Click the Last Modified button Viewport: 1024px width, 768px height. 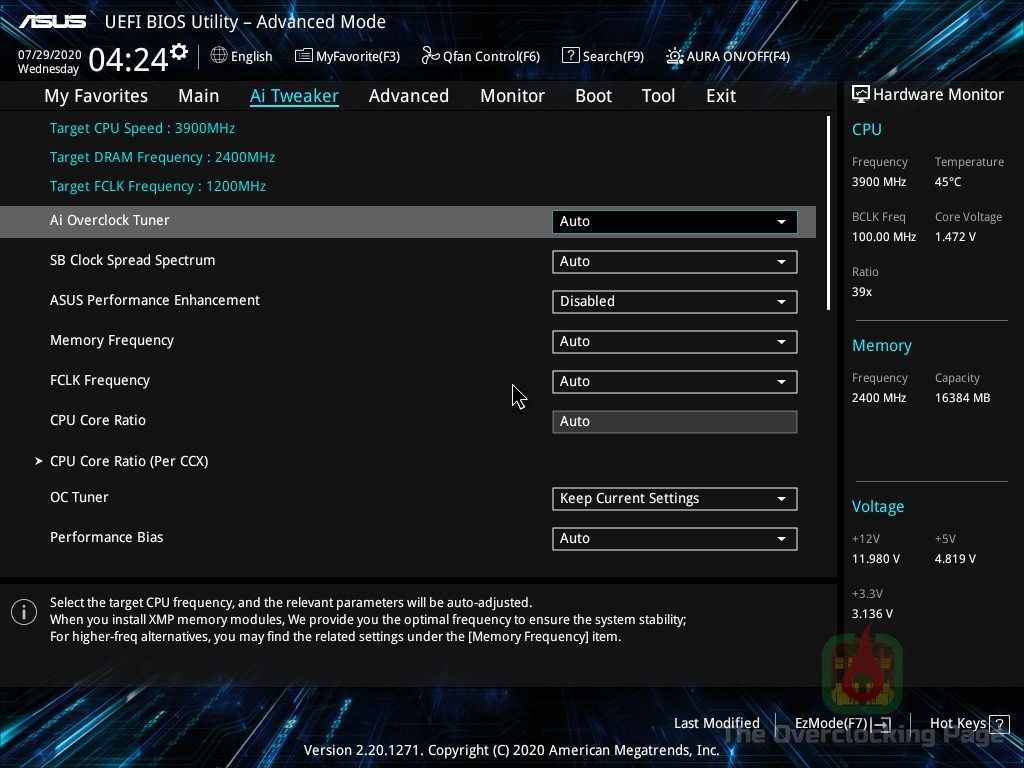pyautogui.click(x=716, y=723)
